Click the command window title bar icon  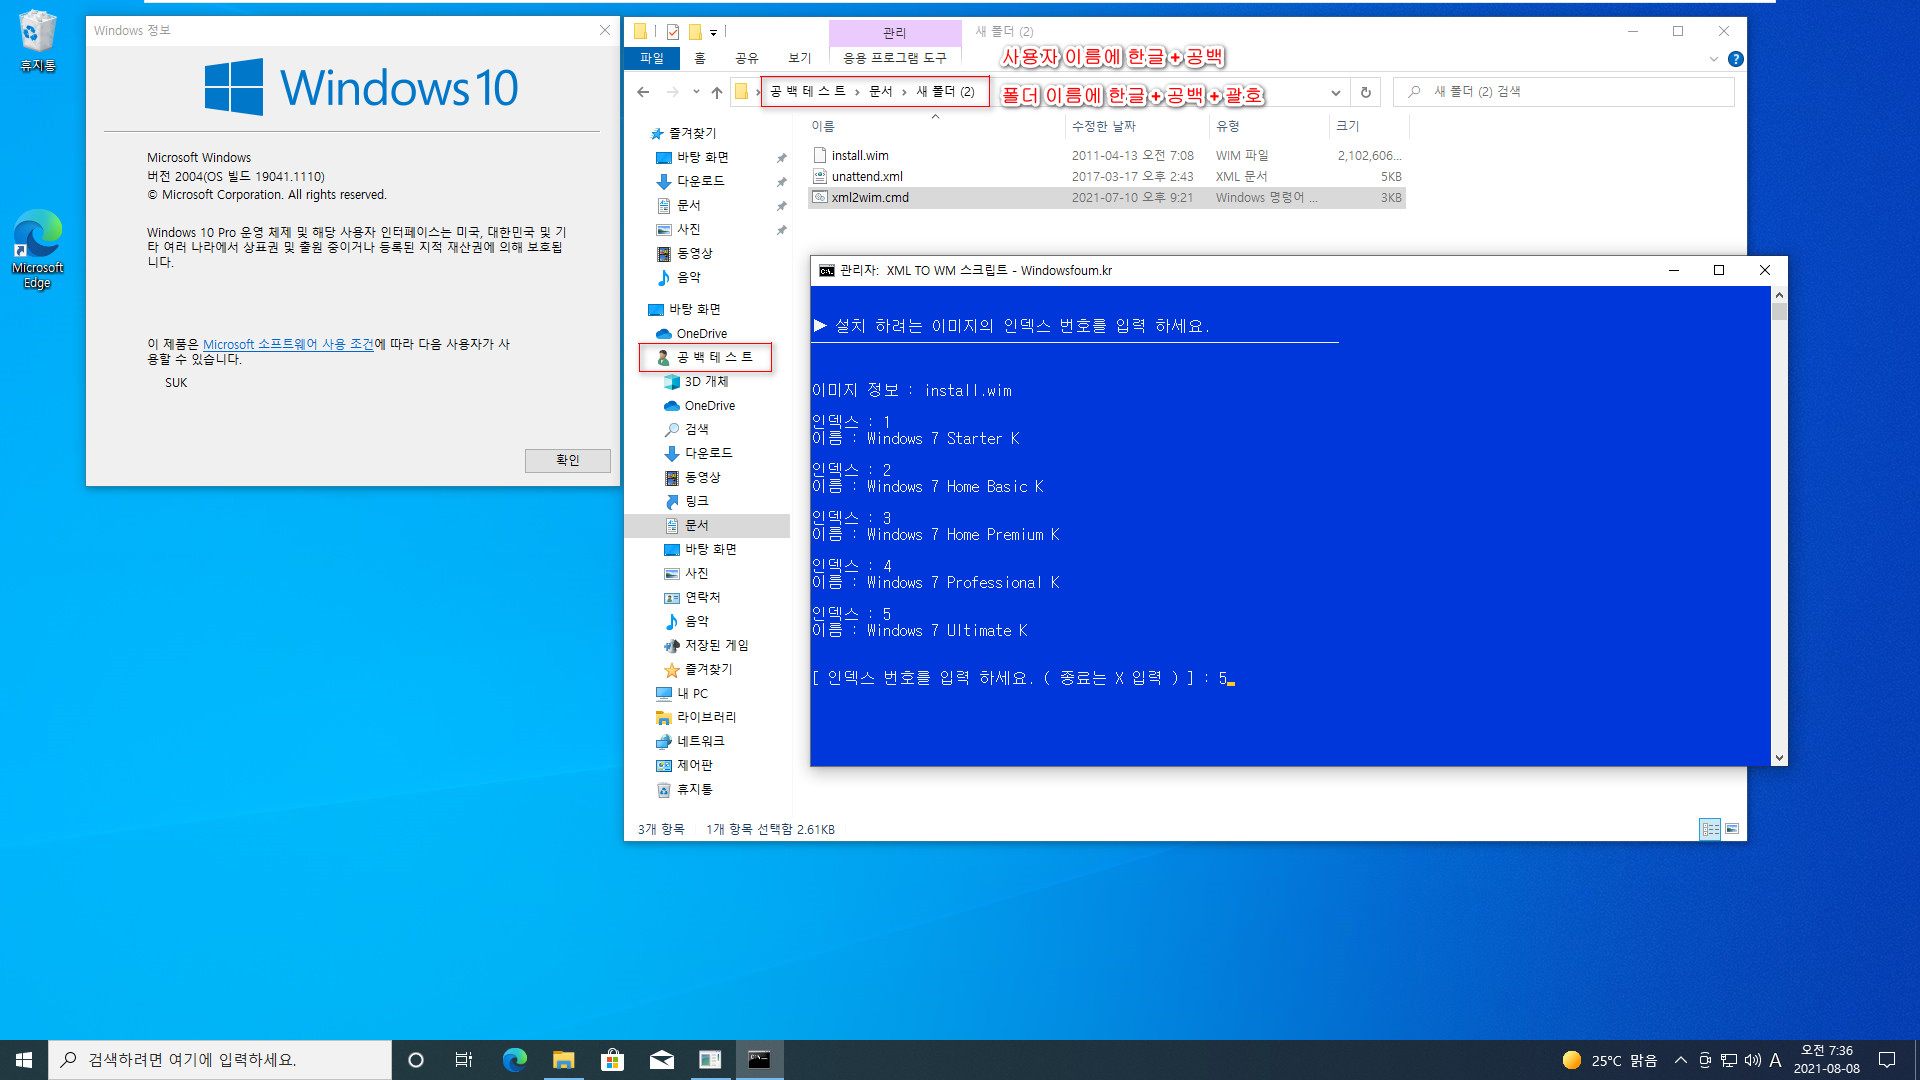click(826, 270)
